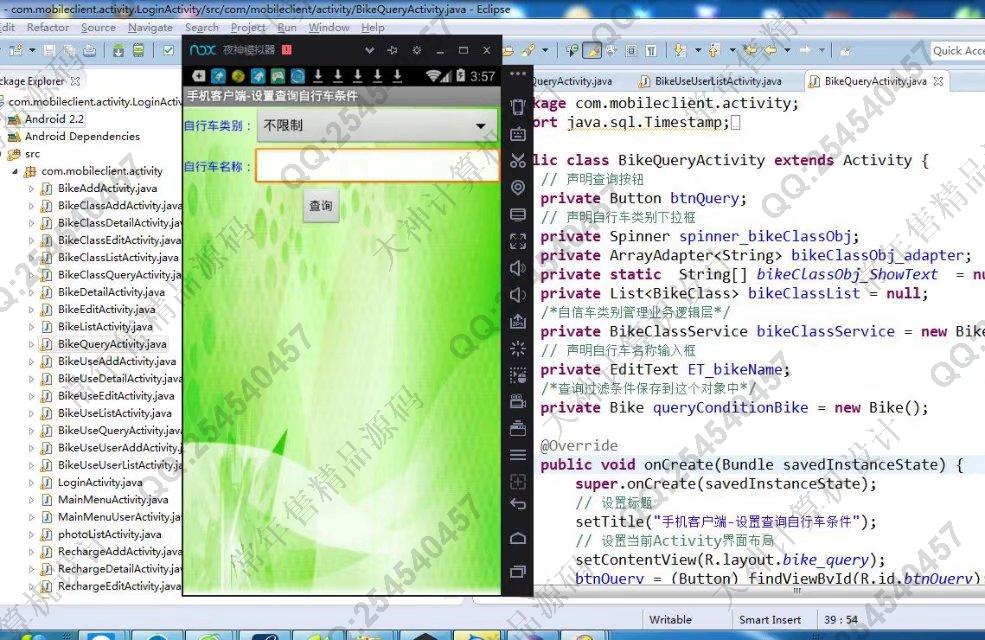Click the Eclipse print toolbar icon

(89, 51)
